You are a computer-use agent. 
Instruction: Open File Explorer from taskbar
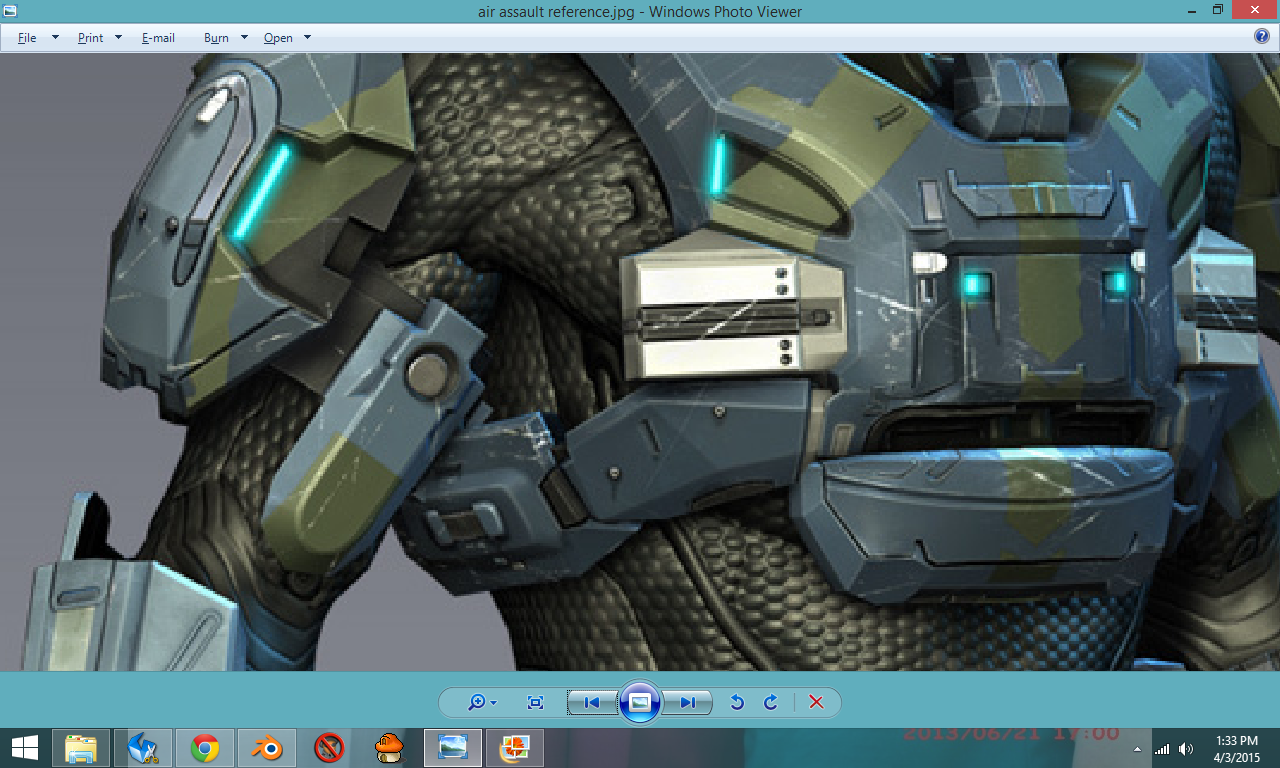81,748
